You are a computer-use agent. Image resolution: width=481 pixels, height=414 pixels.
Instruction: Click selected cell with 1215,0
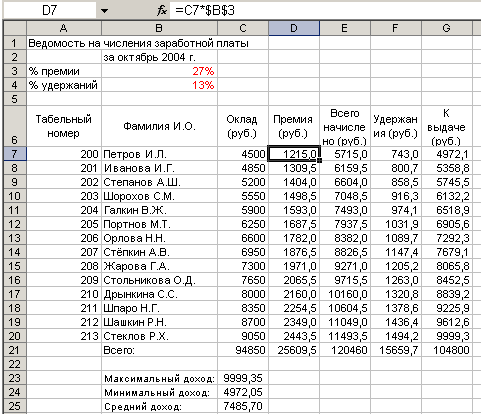294,154
